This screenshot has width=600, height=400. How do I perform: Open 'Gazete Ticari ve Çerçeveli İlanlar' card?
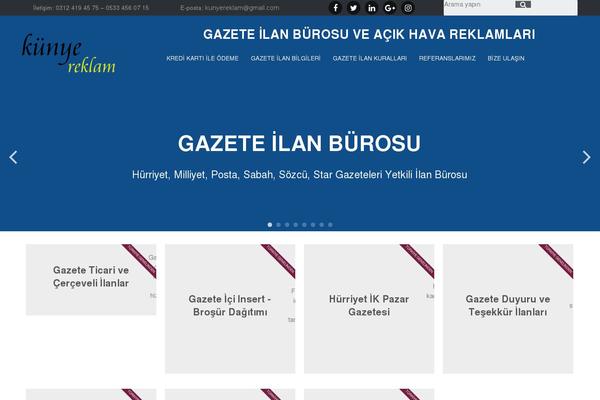[91, 279]
